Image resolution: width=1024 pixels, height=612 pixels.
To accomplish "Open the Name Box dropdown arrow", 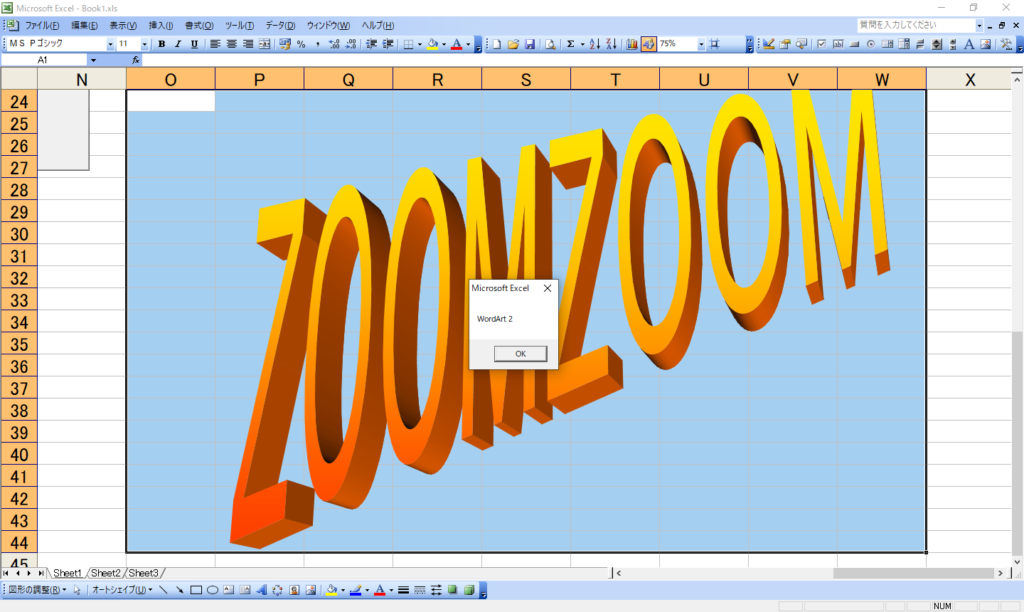I will 94,60.
